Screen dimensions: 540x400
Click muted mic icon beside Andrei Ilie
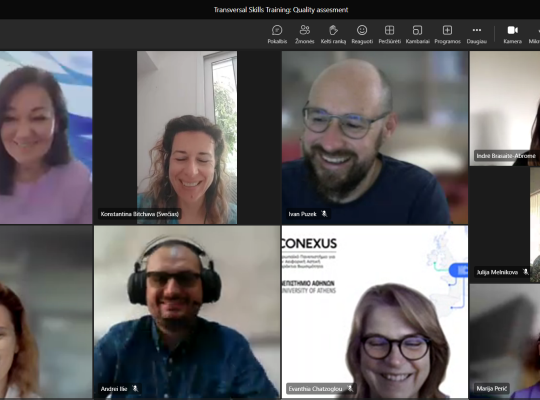point(135,388)
